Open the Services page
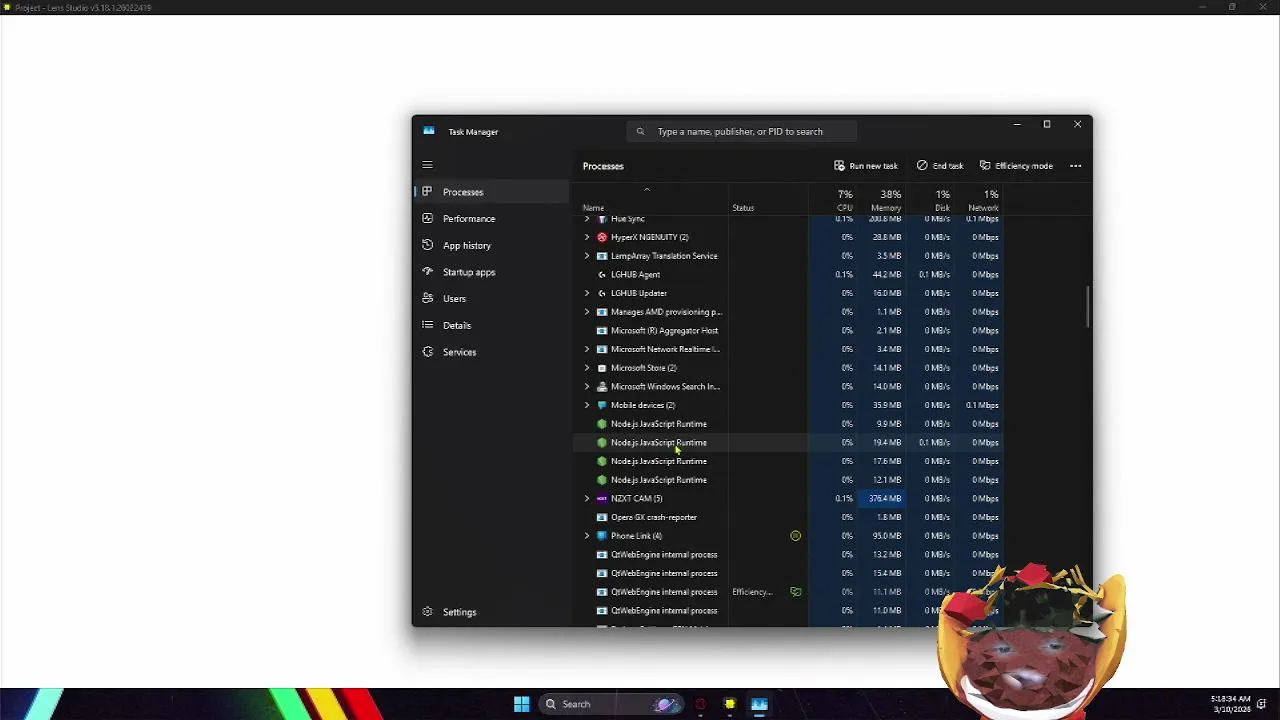1280x720 pixels. pyautogui.click(x=491, y=352)
